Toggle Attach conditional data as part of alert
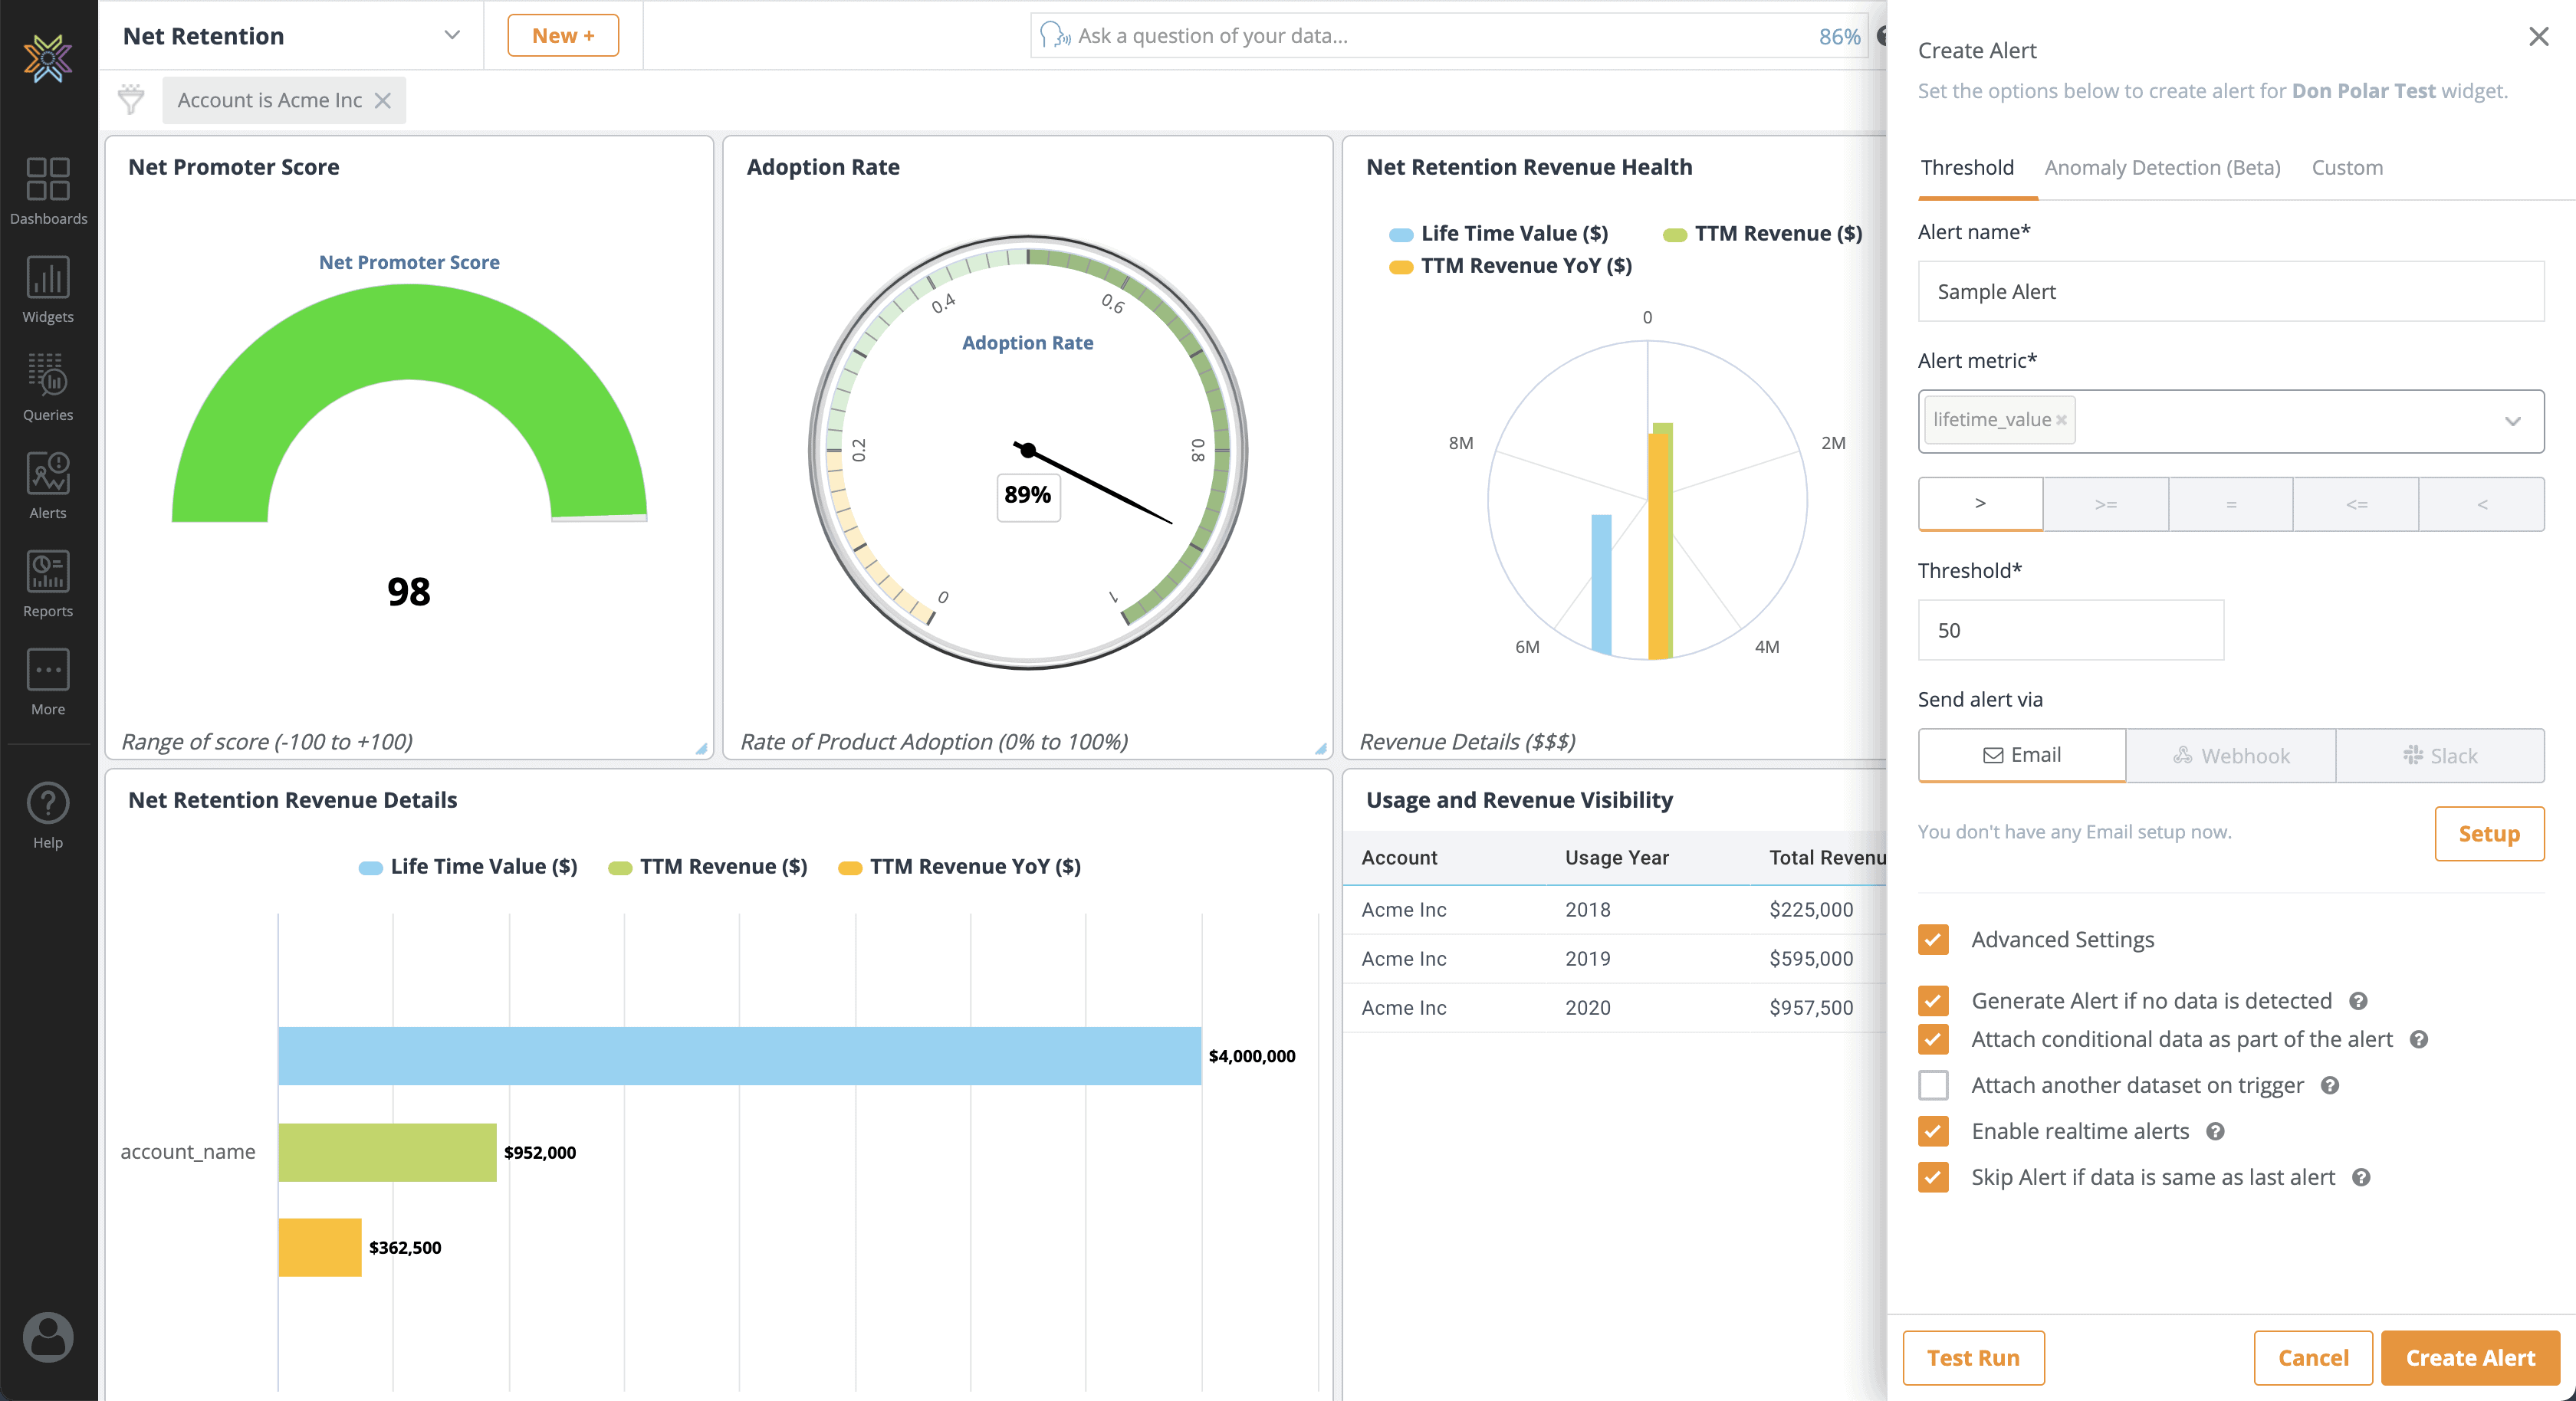The height and width of the screenshot is (1401, 2576). tap(1933, 1039)
